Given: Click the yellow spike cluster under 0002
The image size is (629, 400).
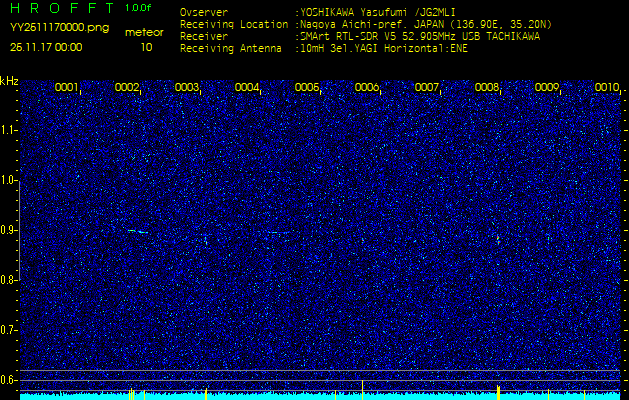Looking at the screenshot, I should (x=132, y=394).
